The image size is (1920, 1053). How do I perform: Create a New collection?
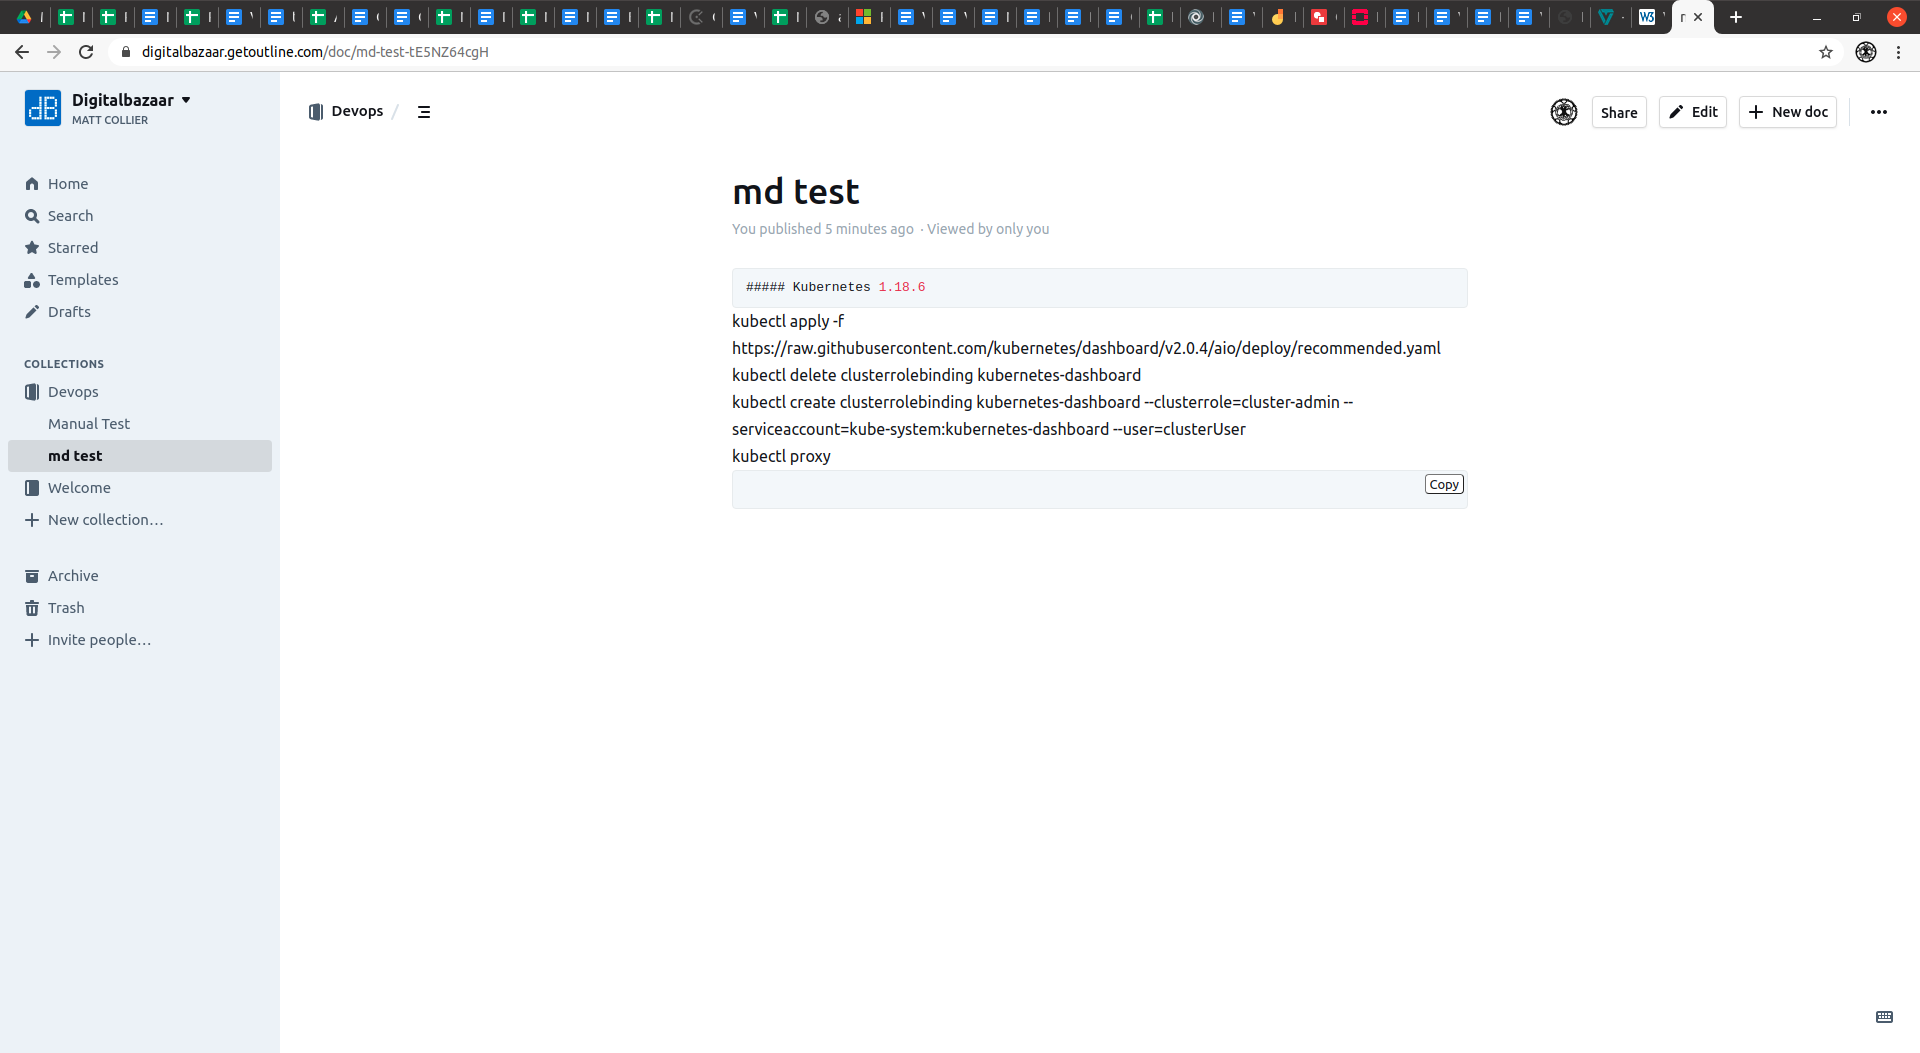click(105, 520)
